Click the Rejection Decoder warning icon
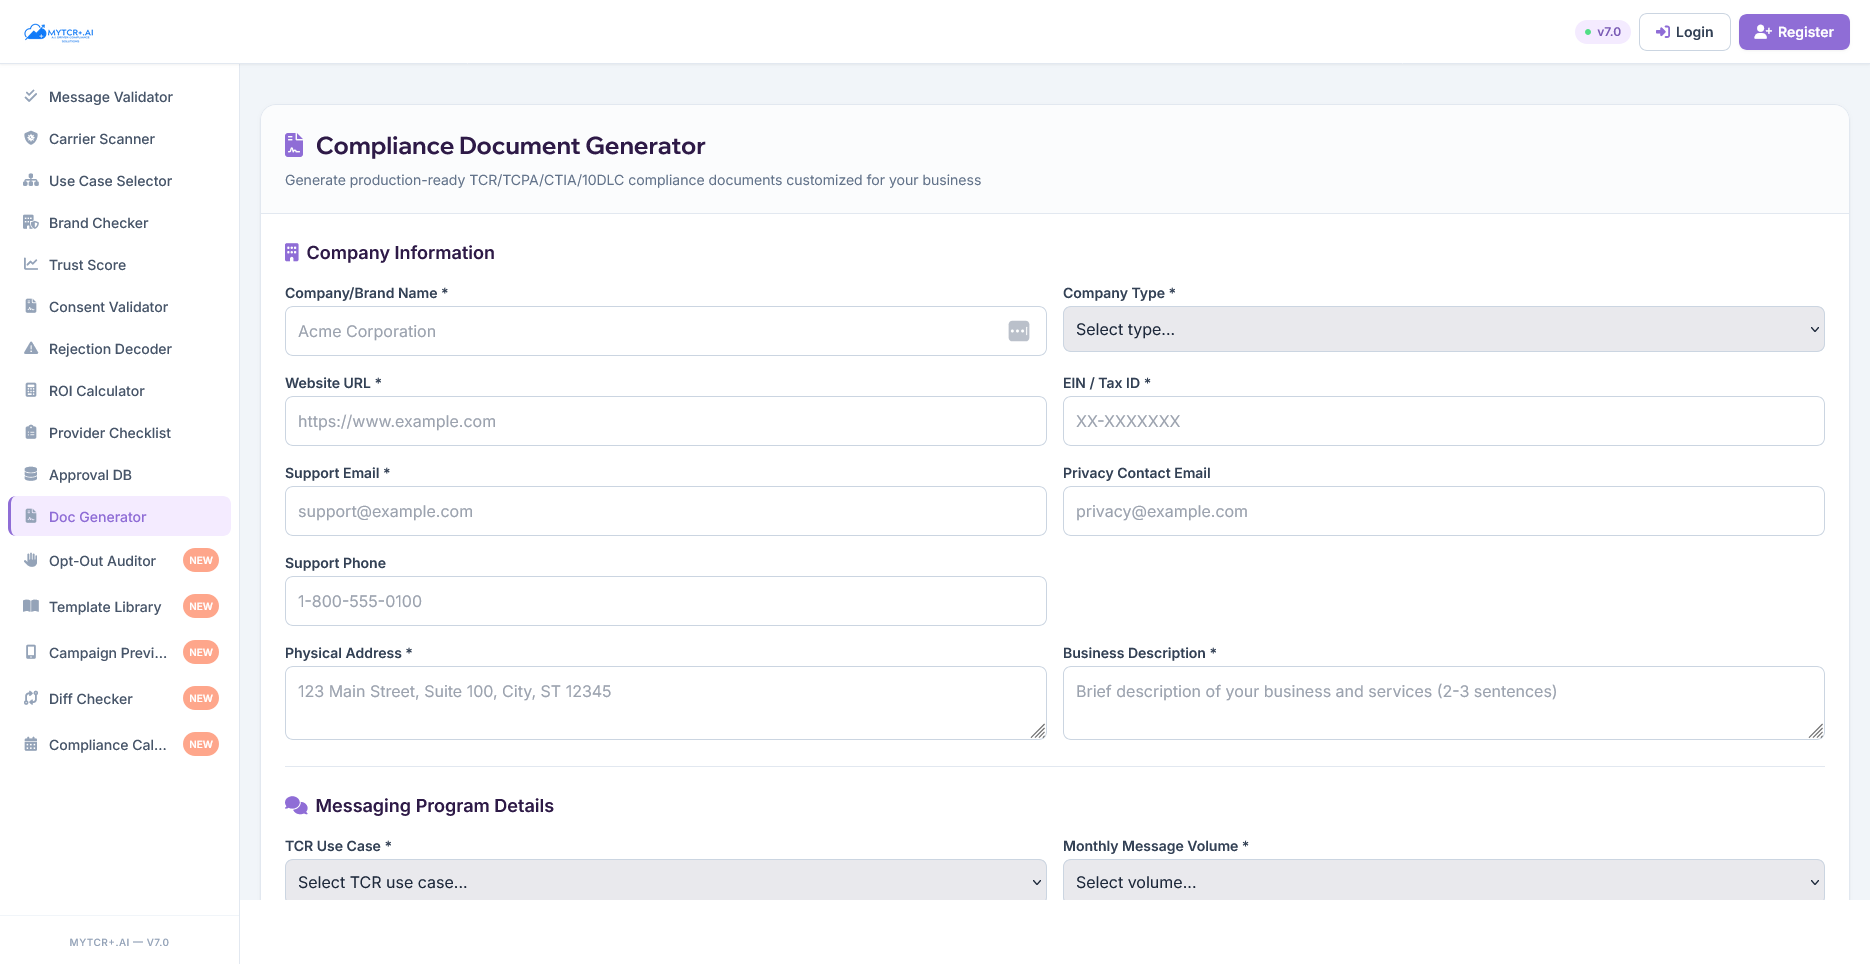 pyautogui.click(x=31, y=349)
